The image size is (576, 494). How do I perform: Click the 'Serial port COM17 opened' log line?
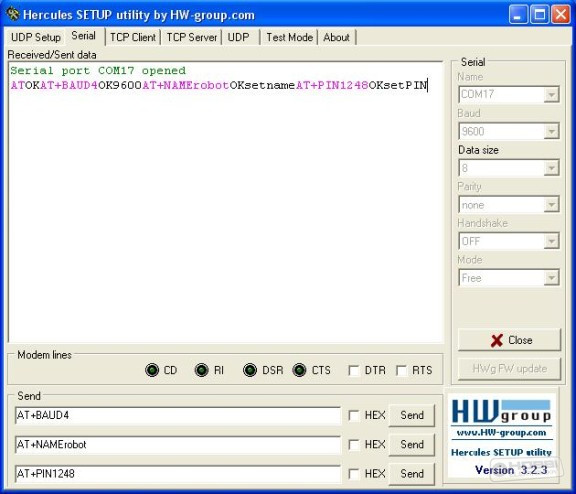pyautogui.click(x=98, y=71)
